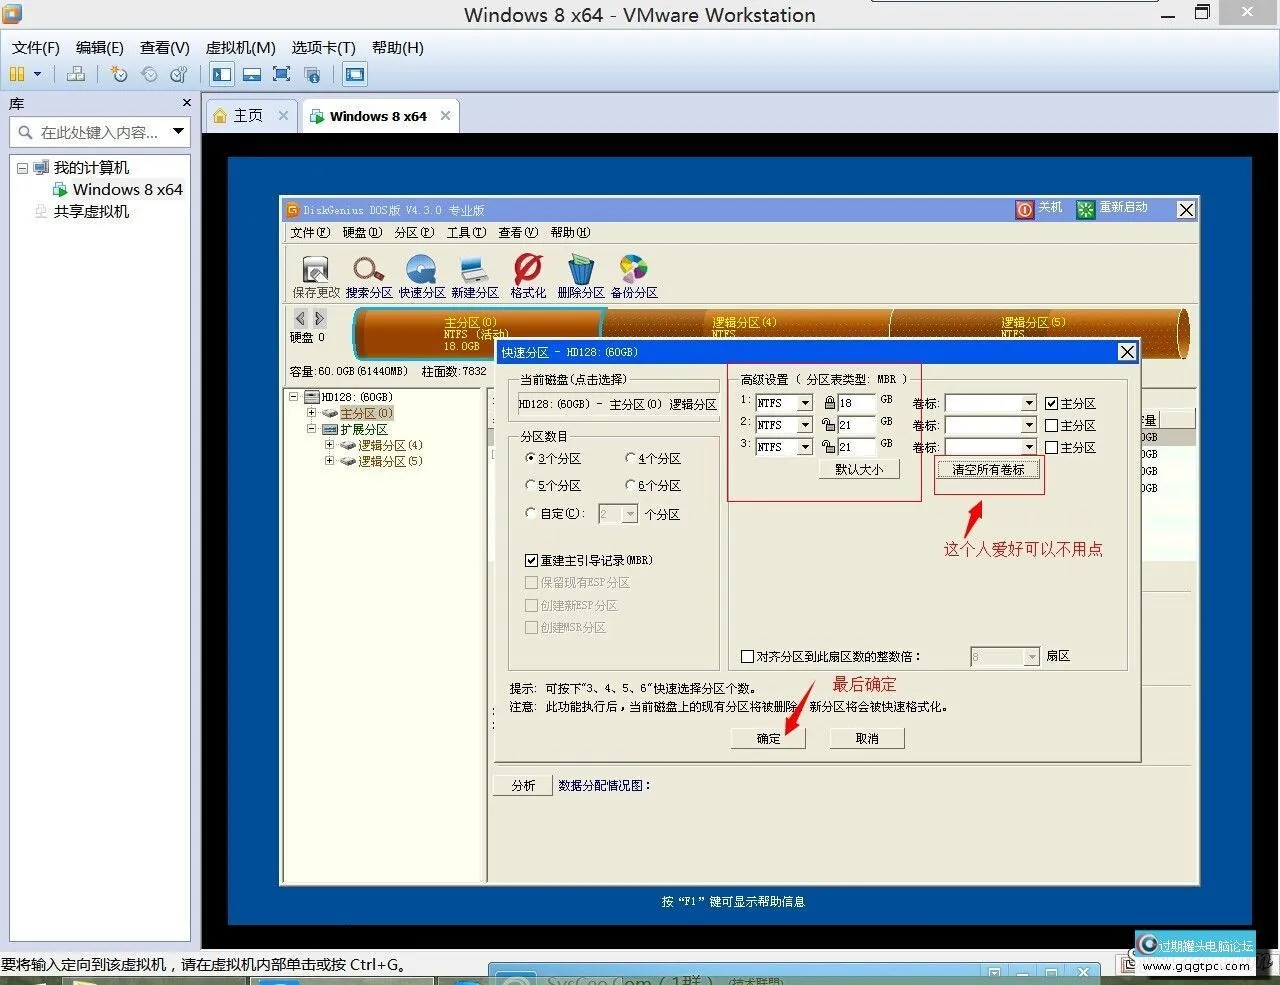
Task: Click the 保存更改 (Save Changes) toolbar icon
Action: click(315, 271)
